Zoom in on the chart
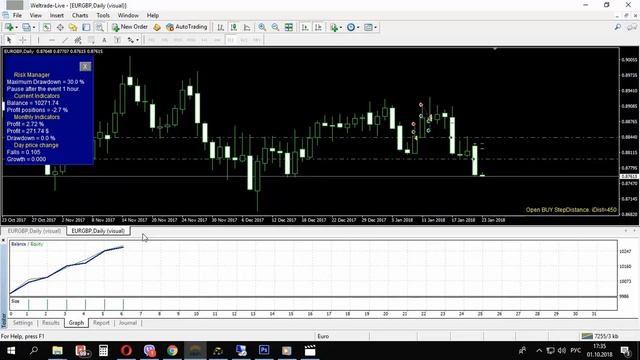This screenshot has height=360, width=640. [262, 27]
